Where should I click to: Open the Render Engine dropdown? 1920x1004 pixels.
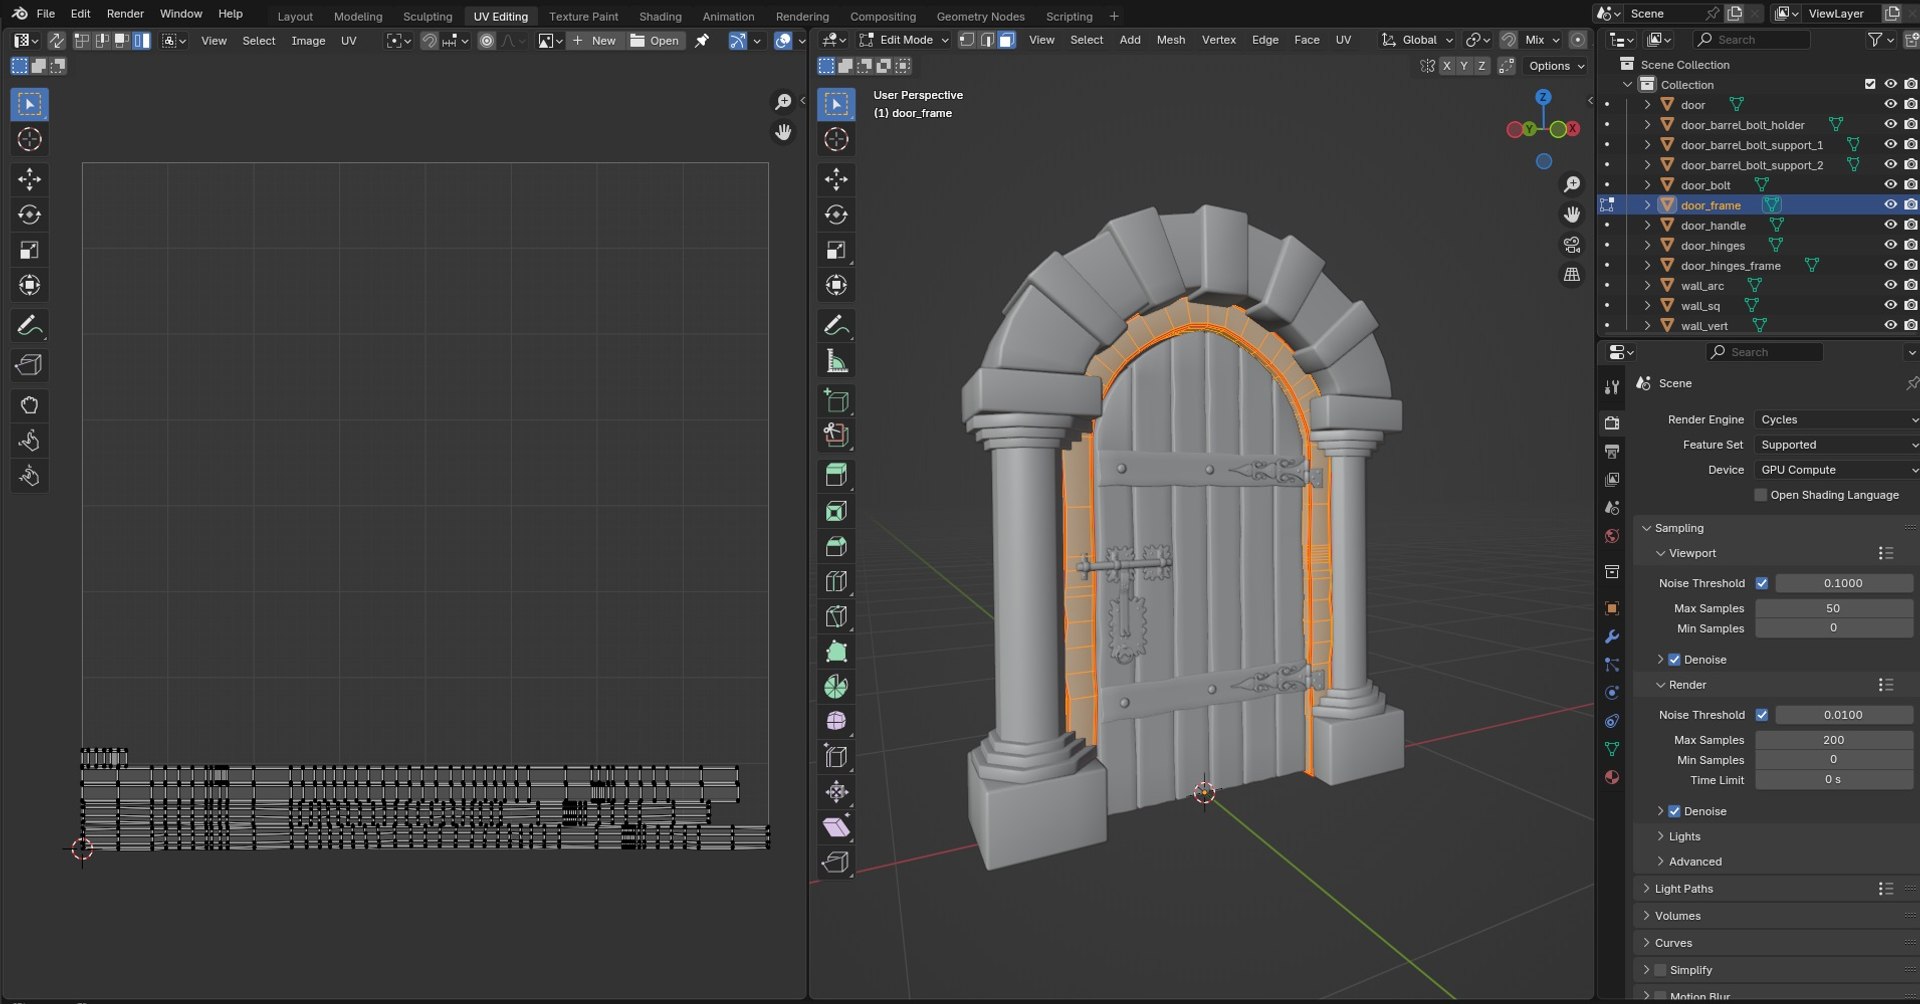tap(1836, 420)
